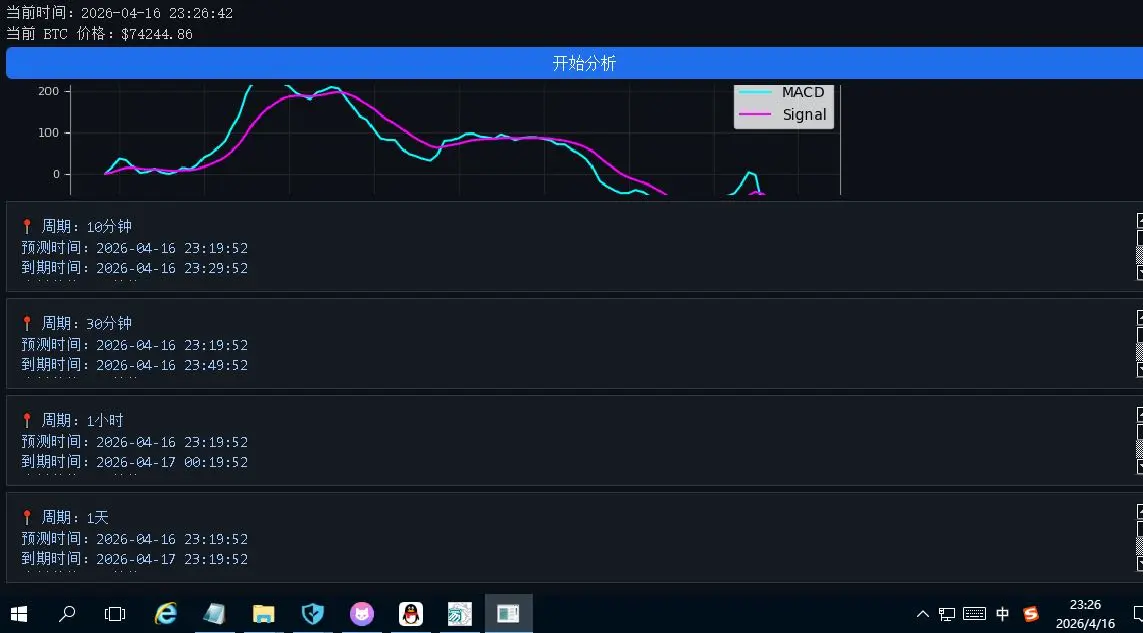Viewport: 1143px width, 633px height.
Task: Click the cyan MACD legend line swatch
Action: pos(755,92)
